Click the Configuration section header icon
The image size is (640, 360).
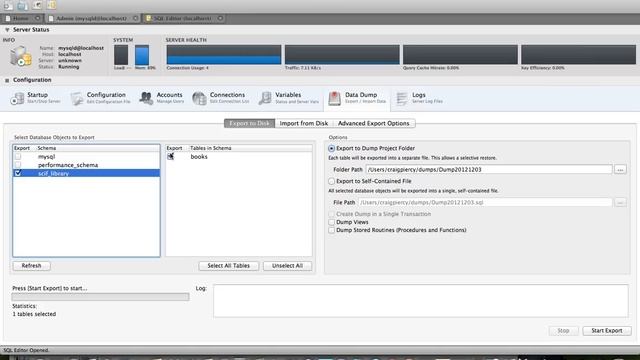pyautogui.click(x=7, y=80)
